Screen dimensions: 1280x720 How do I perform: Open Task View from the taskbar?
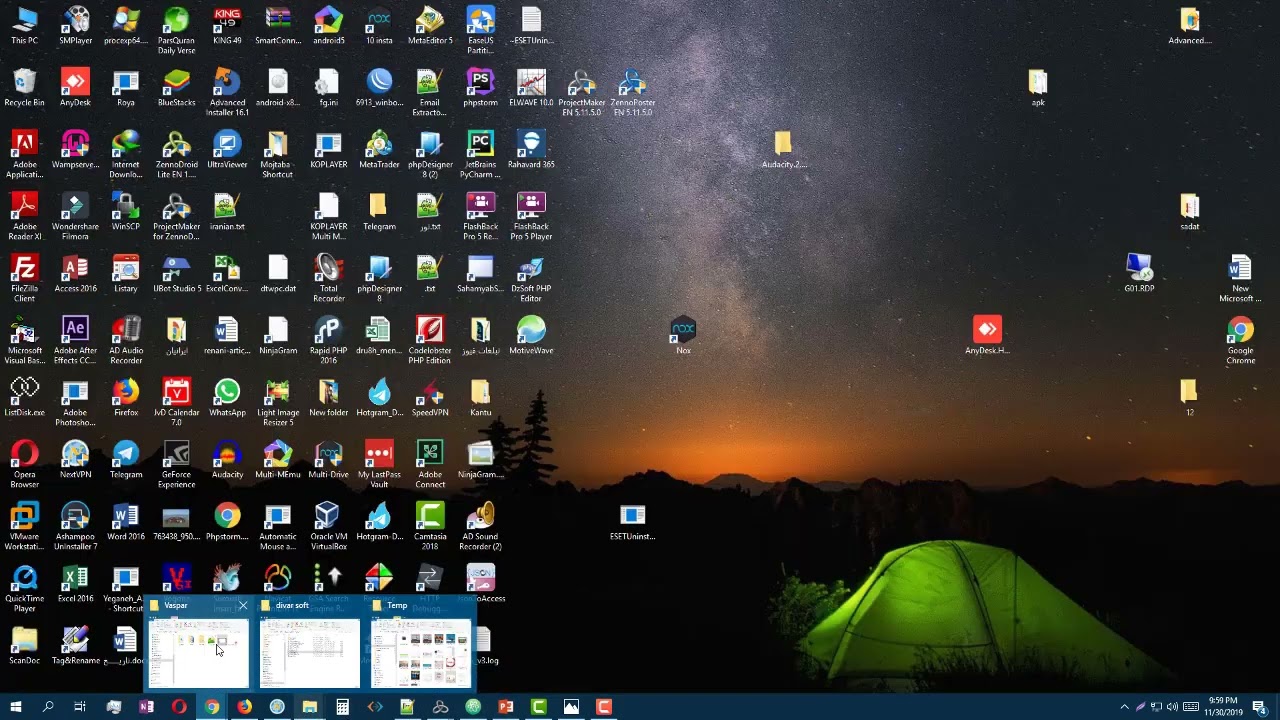click(x=80, y=707)
